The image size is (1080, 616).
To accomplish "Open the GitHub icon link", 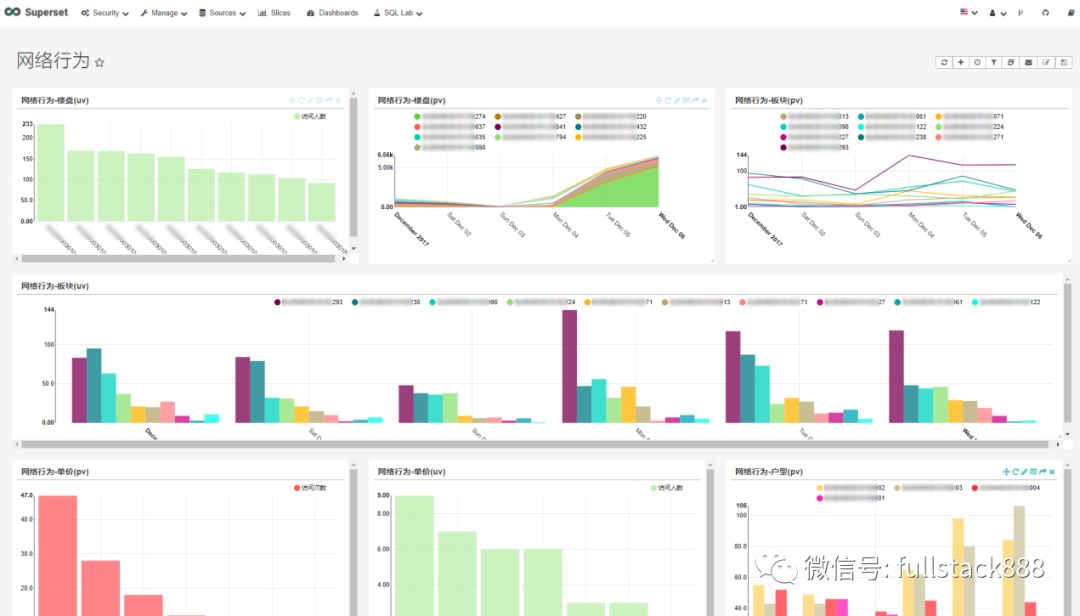I will tap(1046, 12).
